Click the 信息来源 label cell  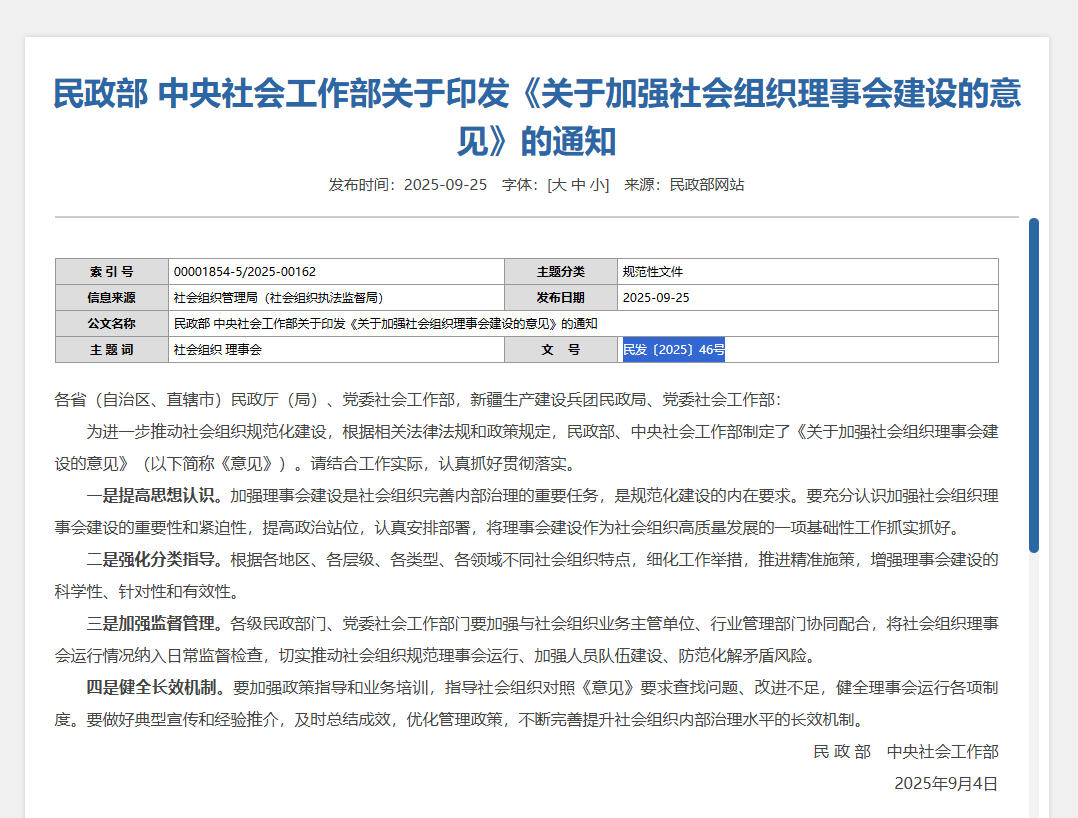[111, 298]
